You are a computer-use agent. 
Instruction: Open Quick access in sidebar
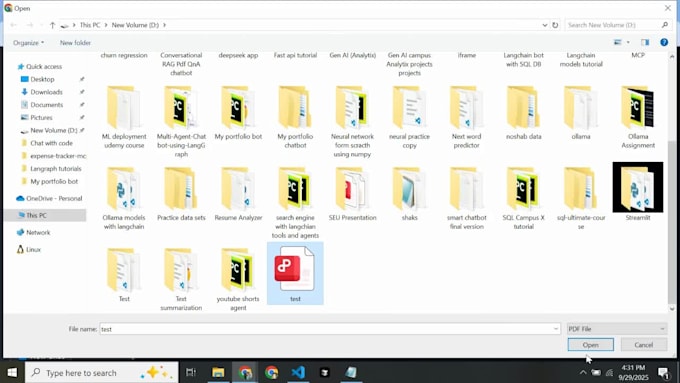(x=43, y=66)
